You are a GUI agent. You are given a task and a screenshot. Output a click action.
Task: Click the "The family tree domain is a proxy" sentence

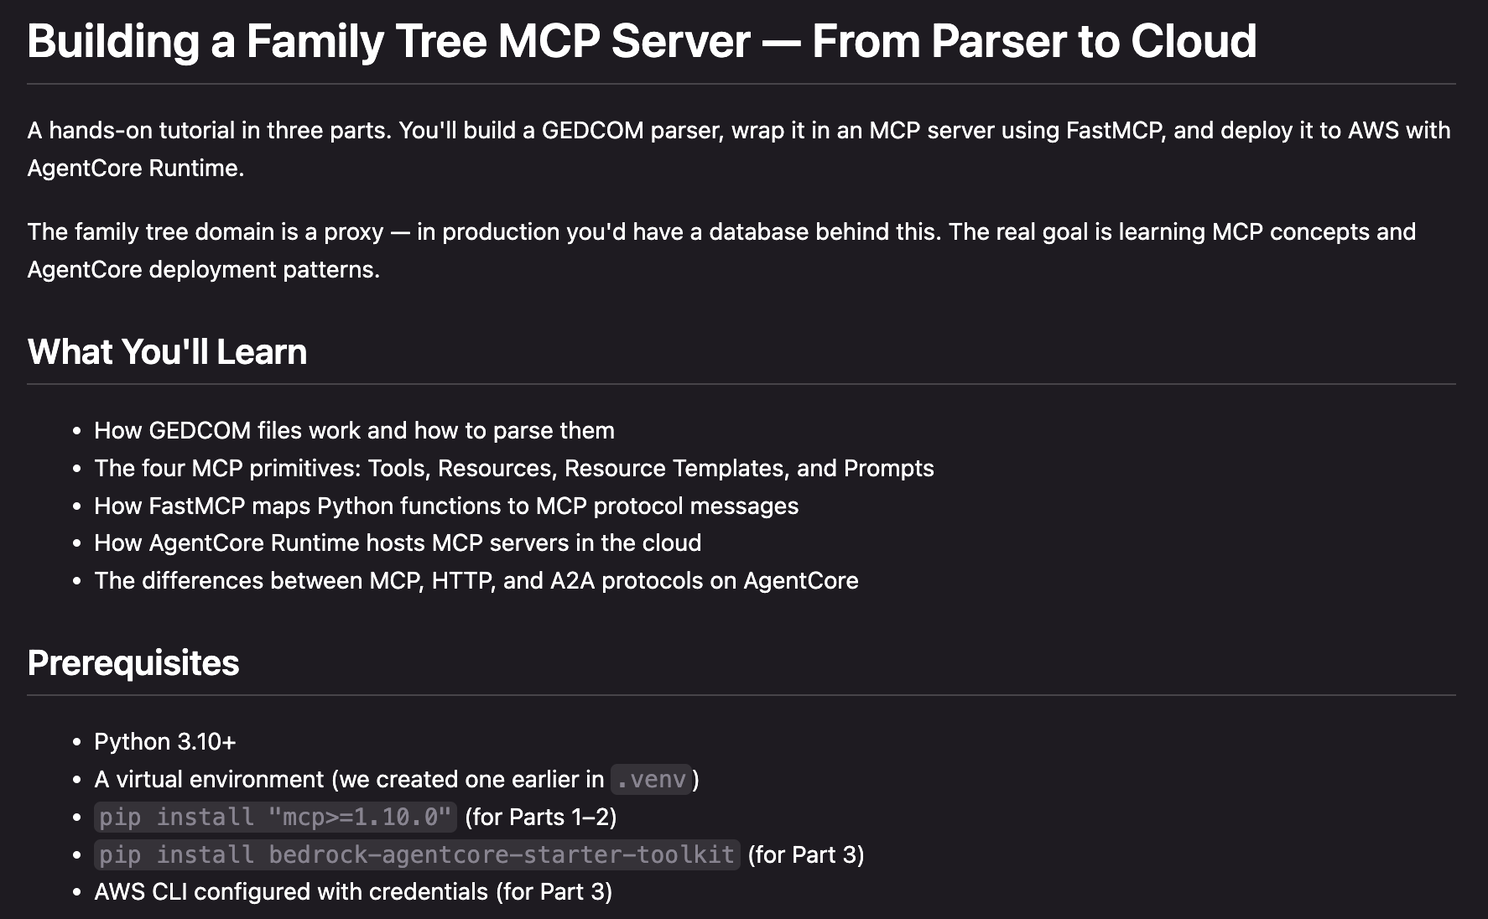[205, 232]
